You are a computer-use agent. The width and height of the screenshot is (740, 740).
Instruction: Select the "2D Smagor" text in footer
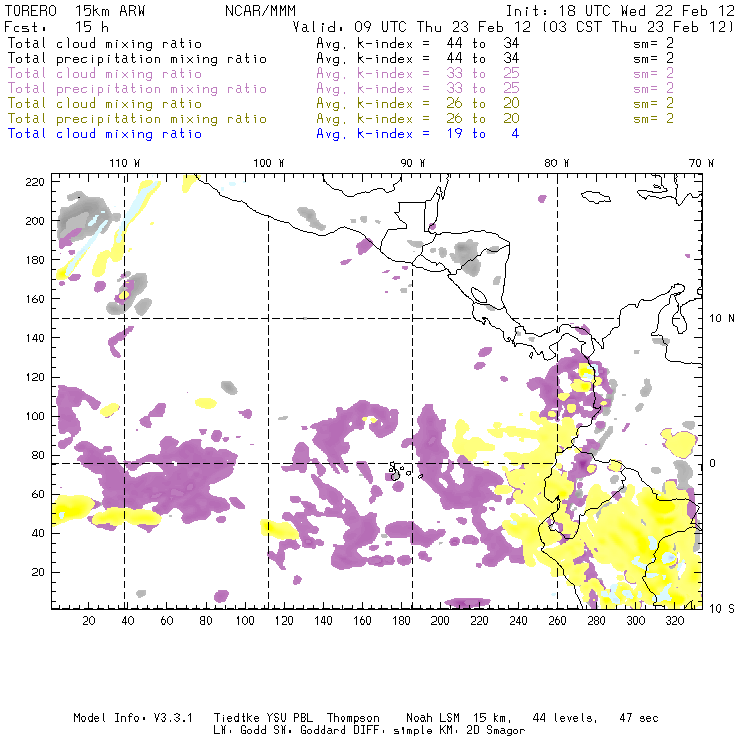496,730
